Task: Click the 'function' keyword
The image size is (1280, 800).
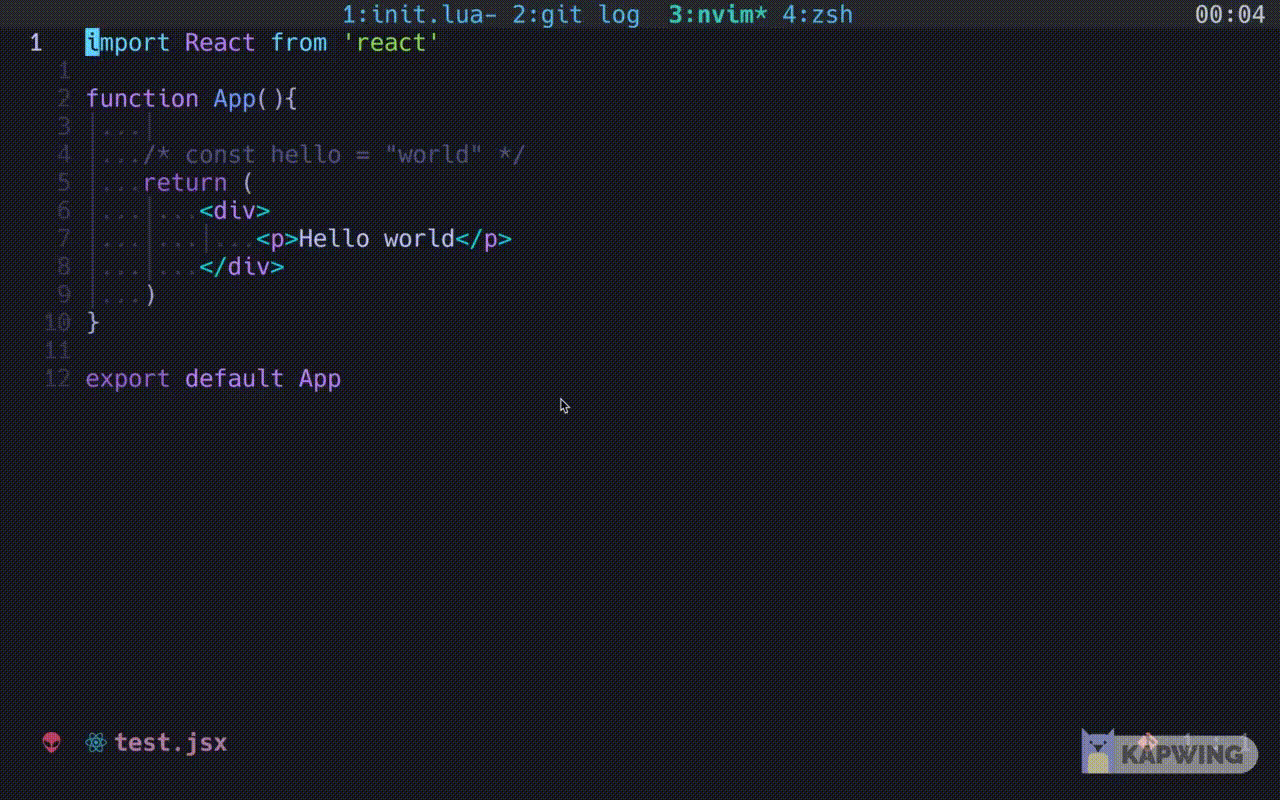Action: (x=142, y=99)
